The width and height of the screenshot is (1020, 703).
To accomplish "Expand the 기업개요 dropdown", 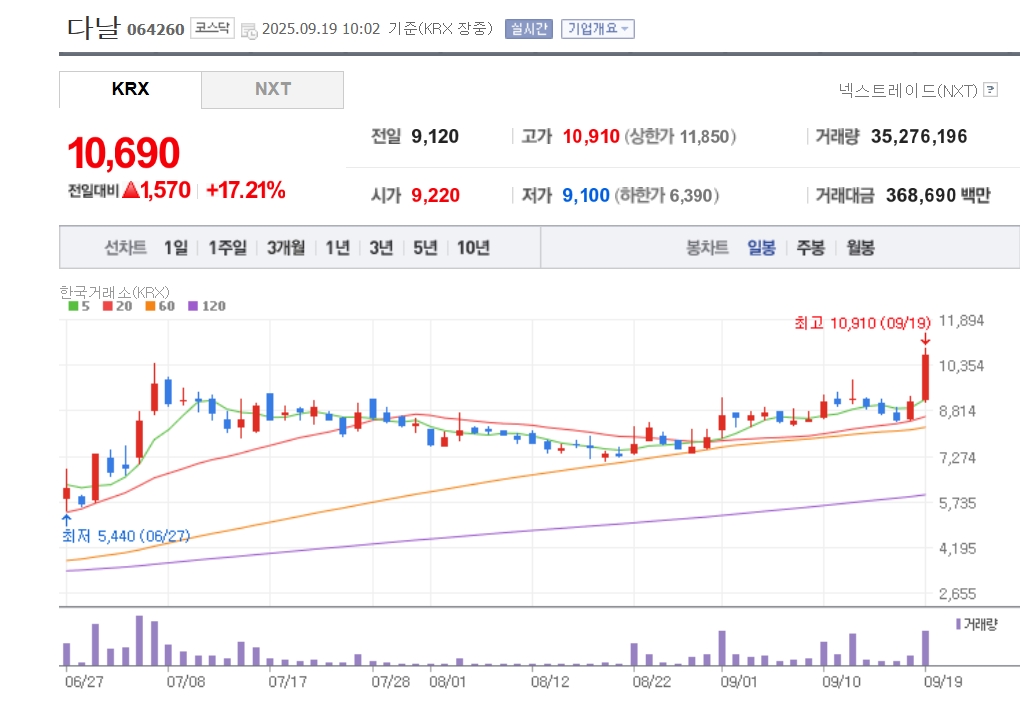I will pos(598,29).
